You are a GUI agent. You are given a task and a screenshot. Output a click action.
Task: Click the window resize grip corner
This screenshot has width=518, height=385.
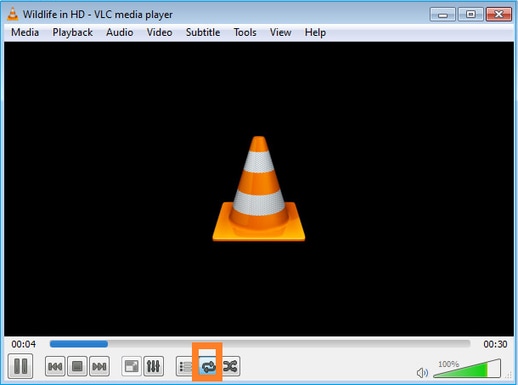pyautogui.click(x=508, y=375)
